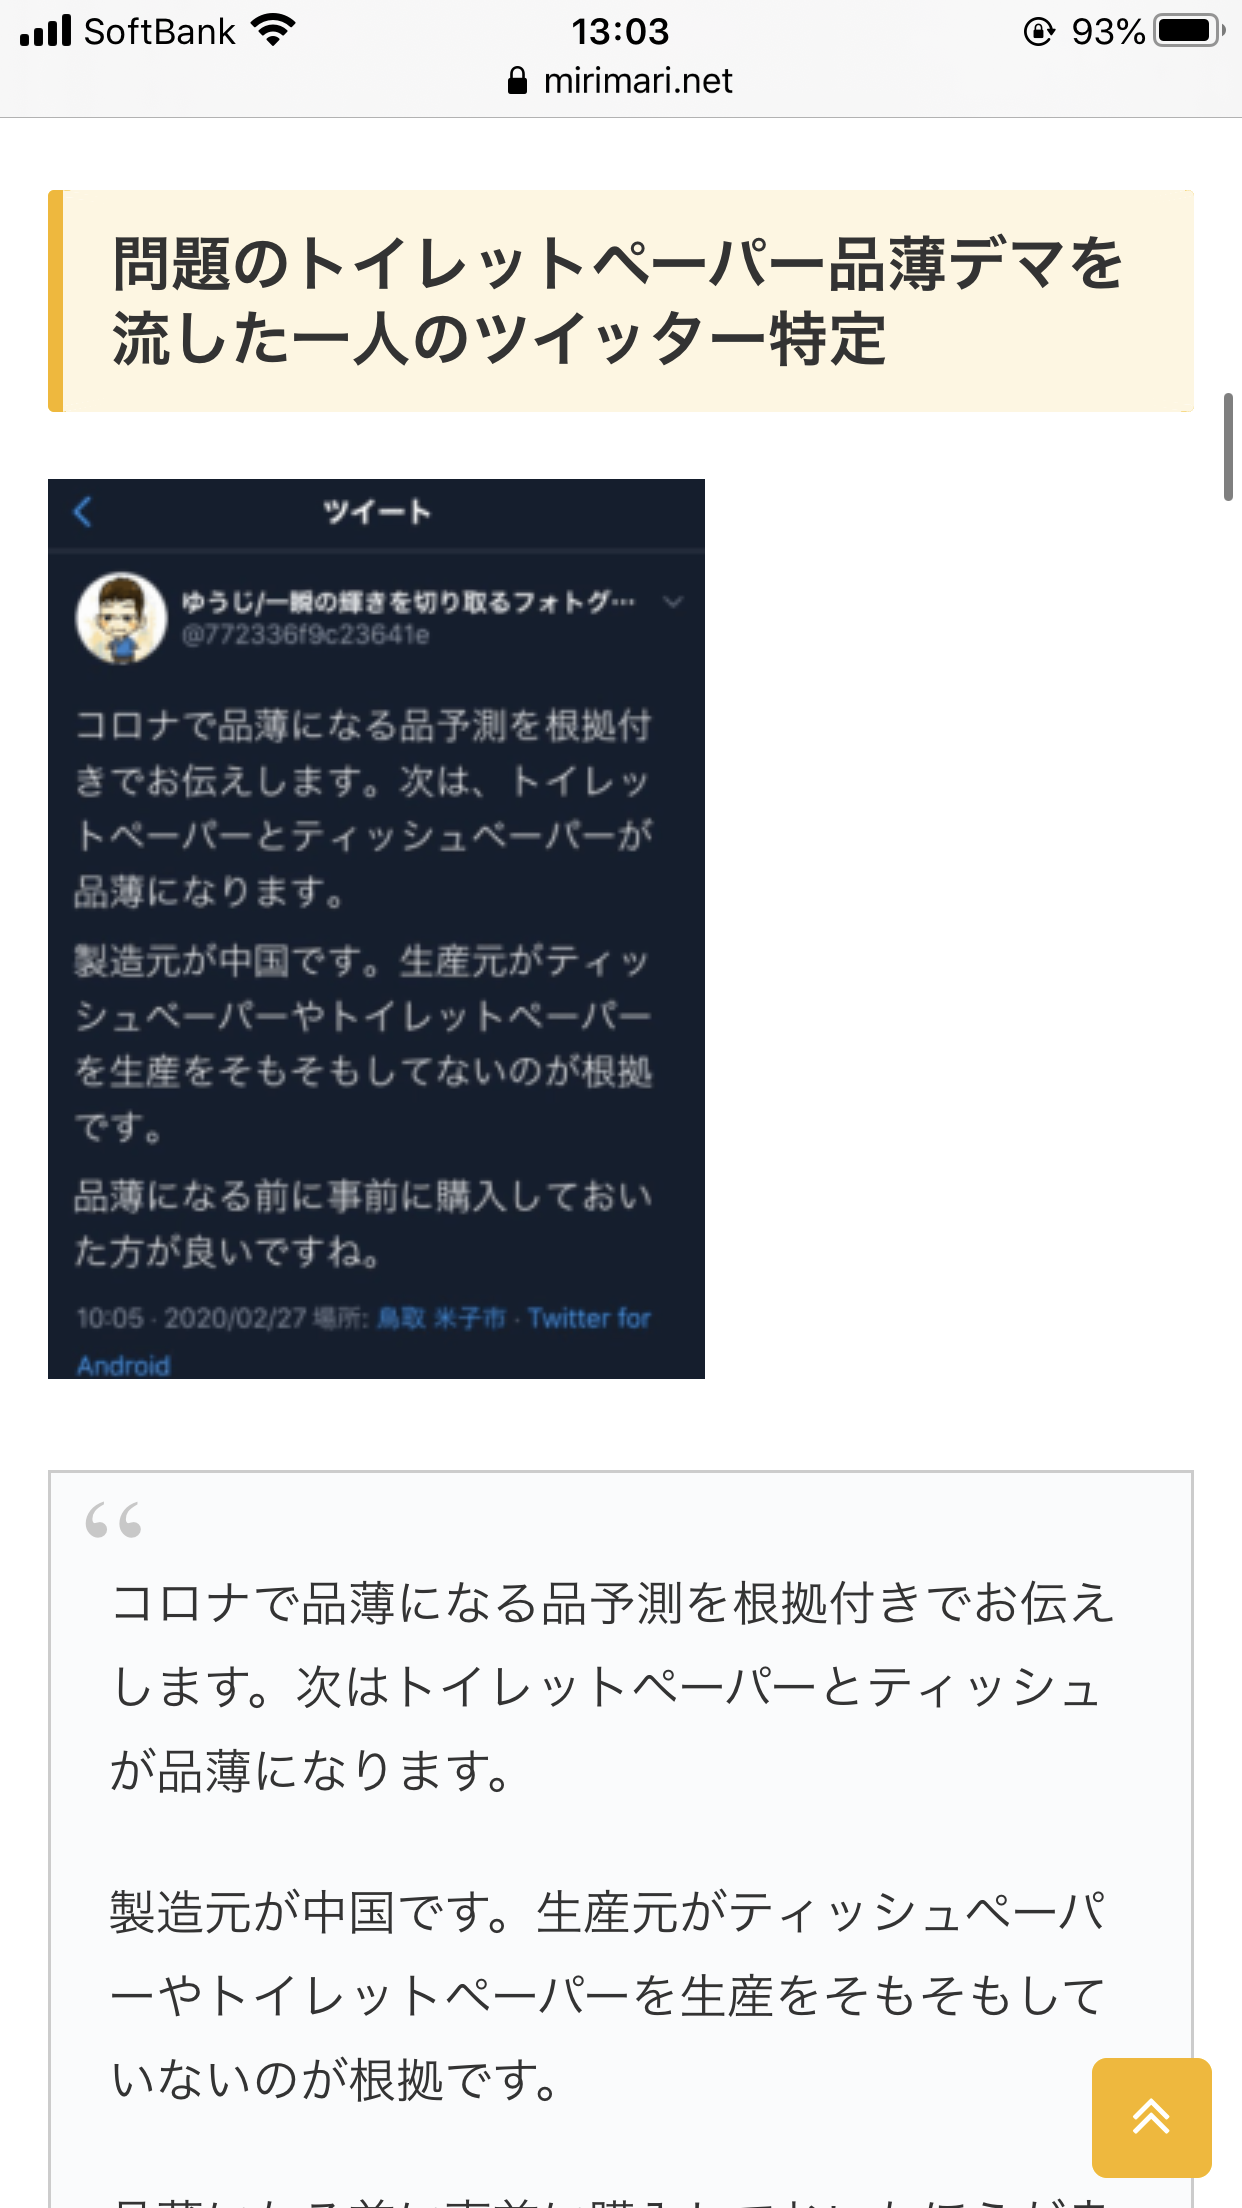Image resolution: width=1242 pixels, height=2208 pixels.
Task: Tap the cellular signal bars icon
Action: [x=46, y=31]
